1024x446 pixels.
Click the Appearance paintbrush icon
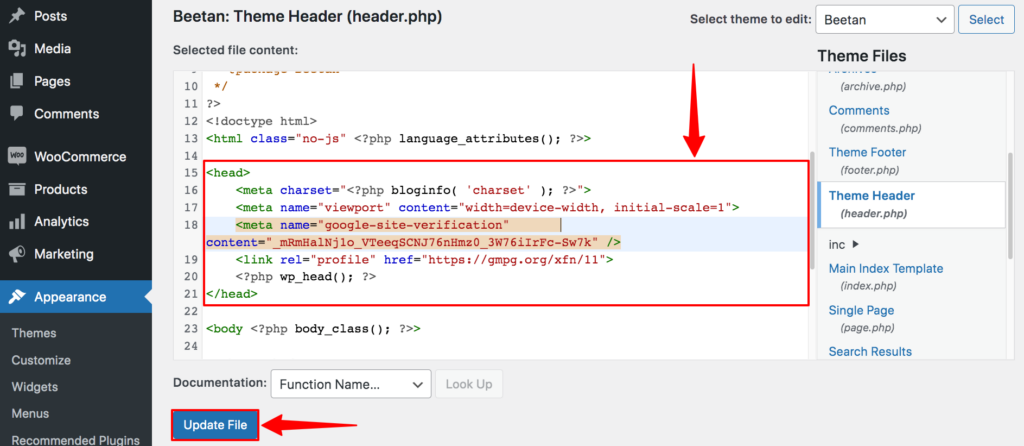click(17, 297)
